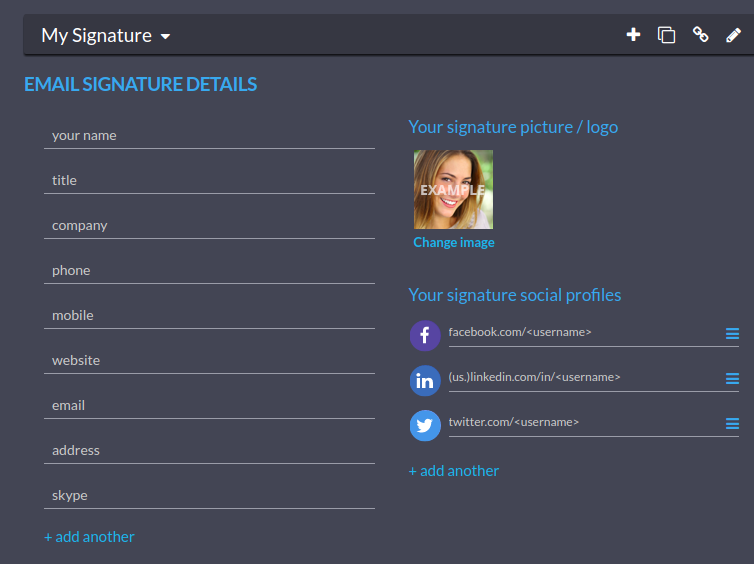This screenshot has height=564, width=754.
Task: Focus the your name input field
Action: pyautogui.click(x=209, y=136)
